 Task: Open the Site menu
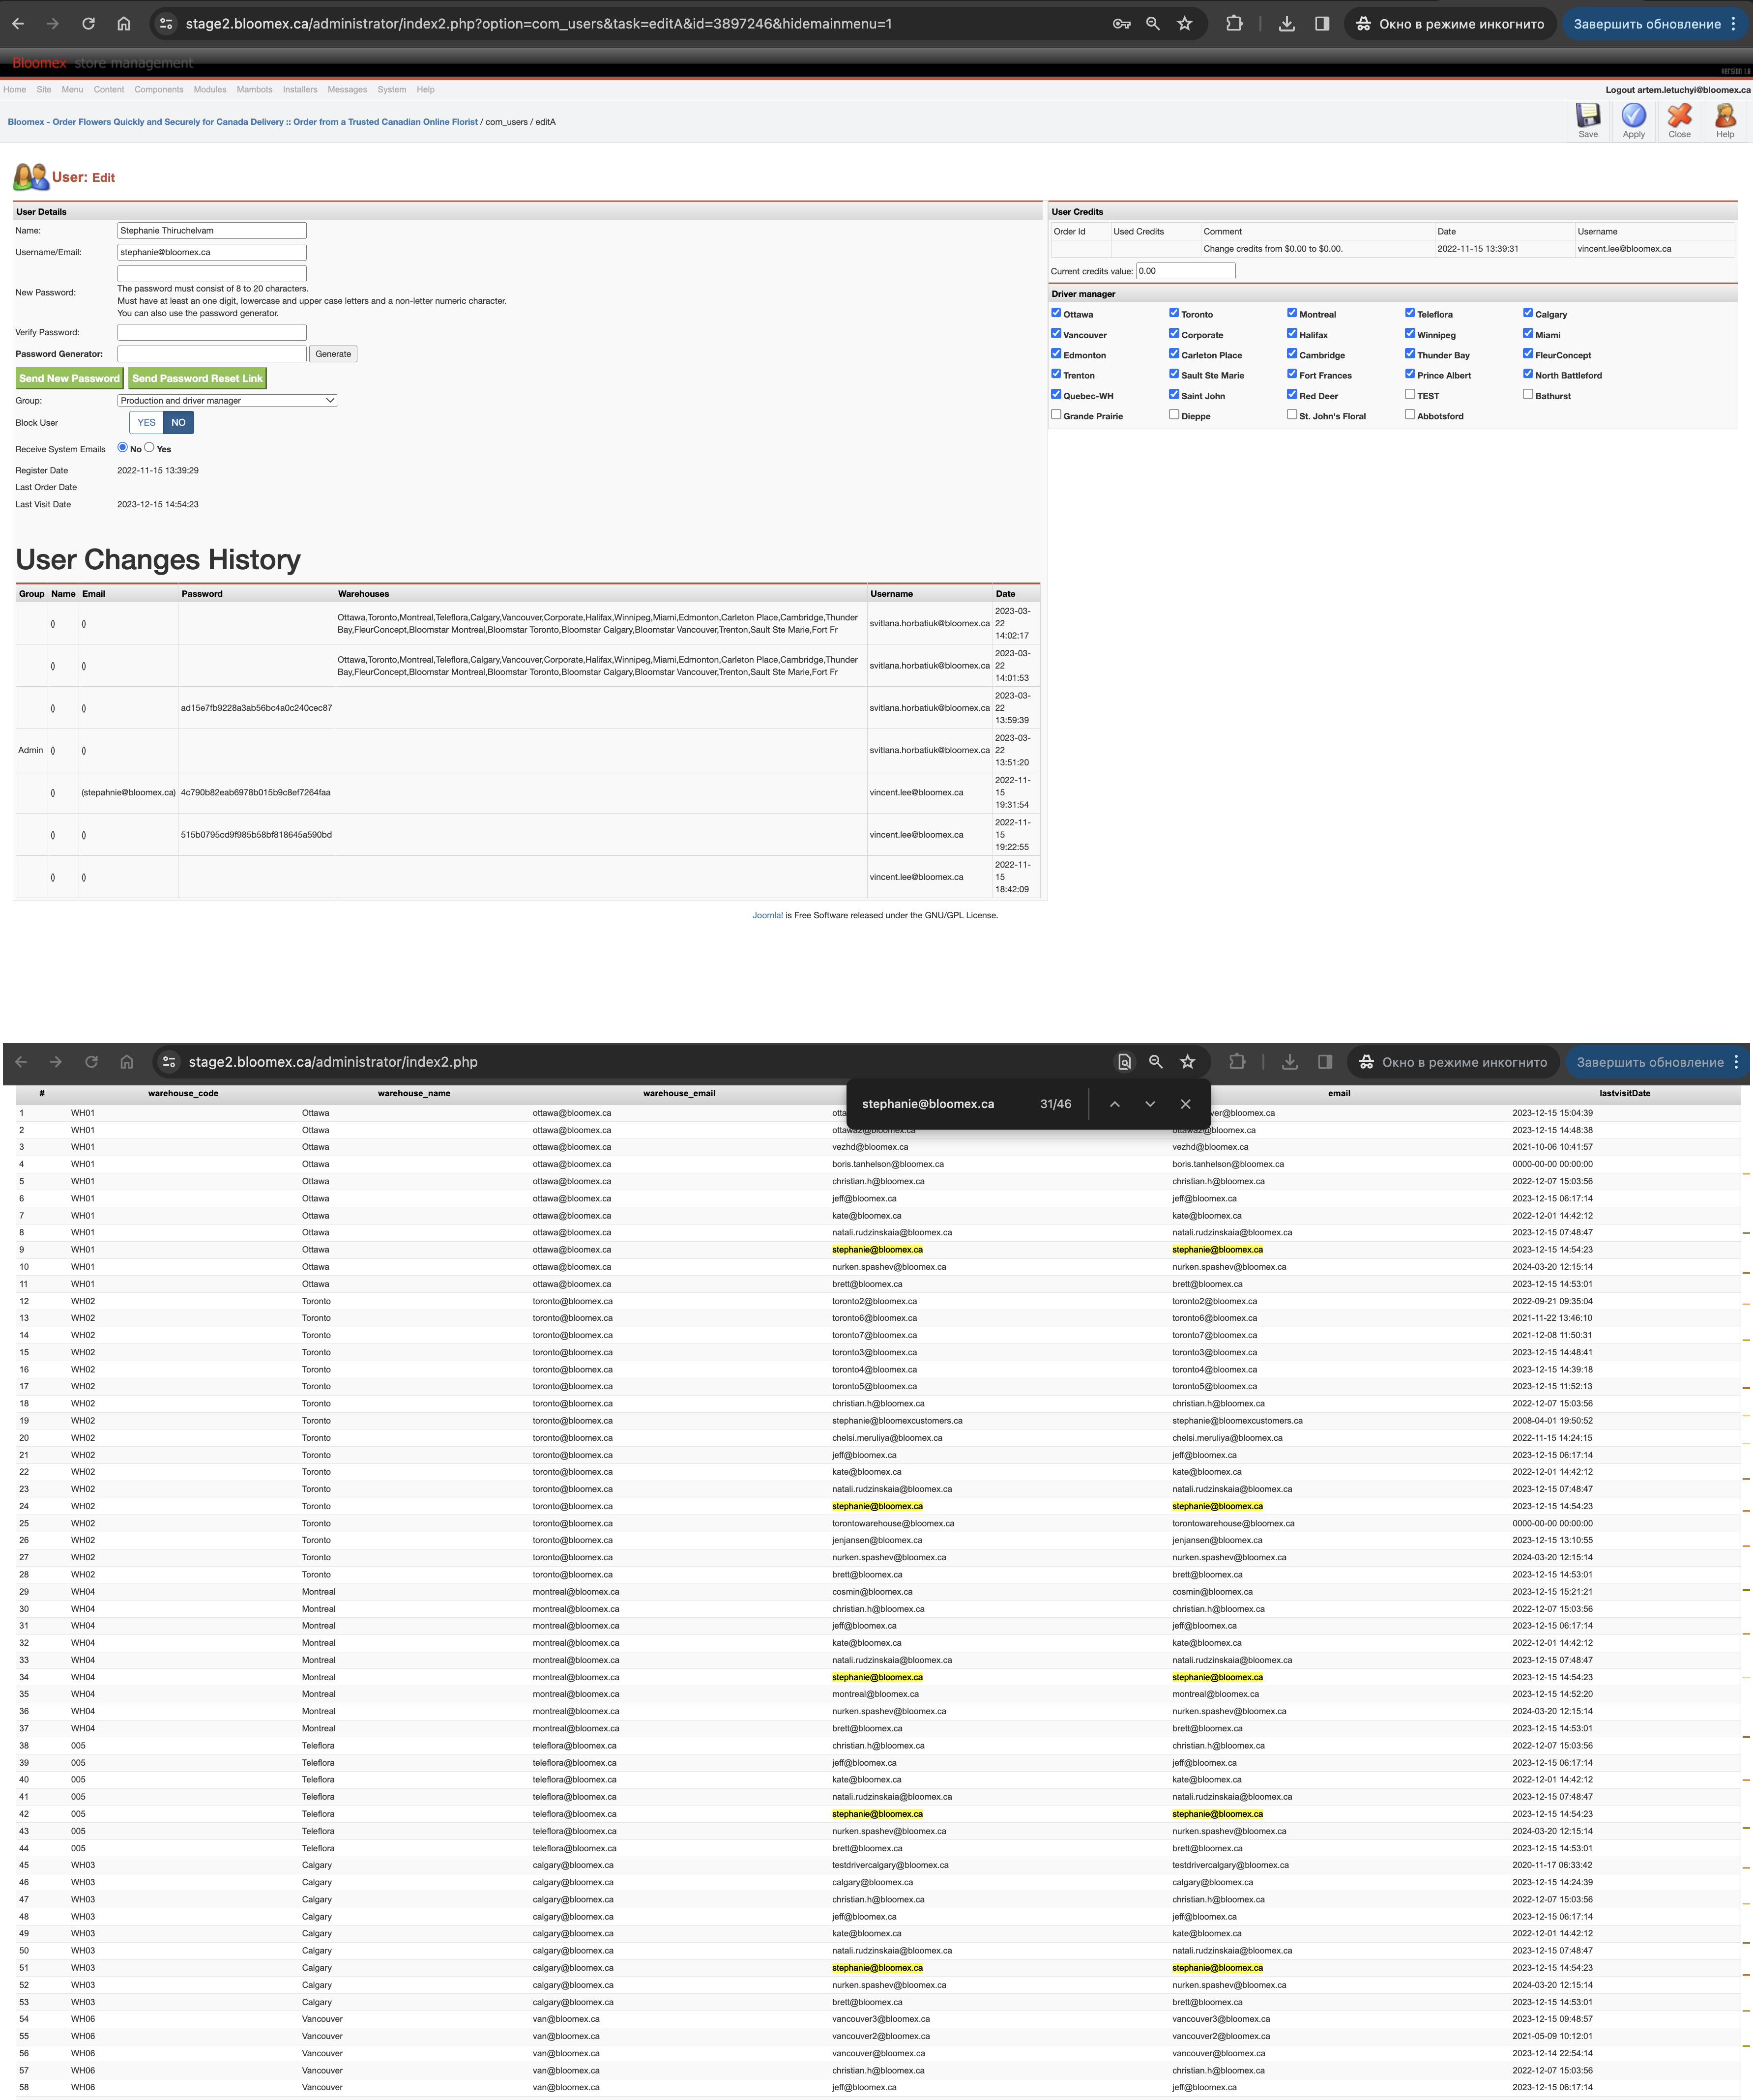tap(44, 89)
